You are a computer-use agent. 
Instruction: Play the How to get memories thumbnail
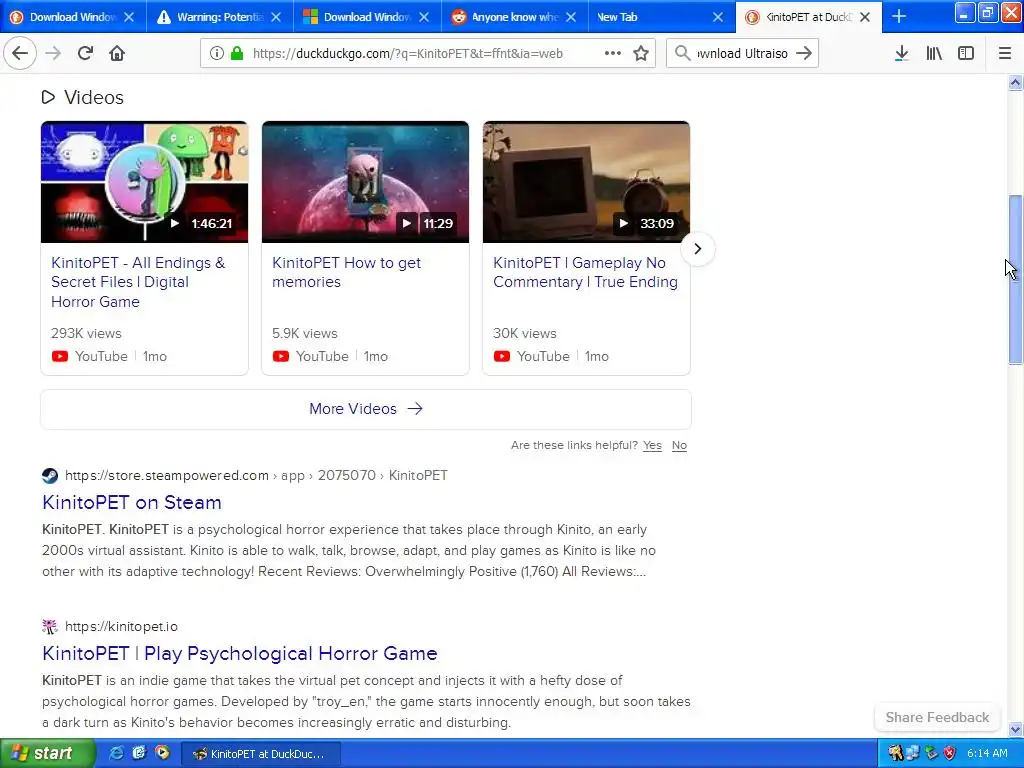[365, 182]
